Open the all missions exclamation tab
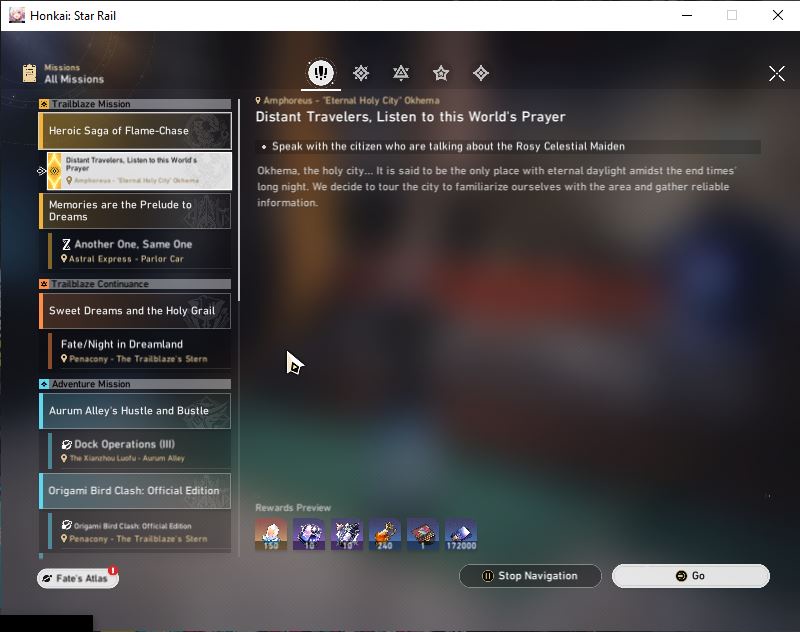The image size is (800, 632). [x=320, y=73]
